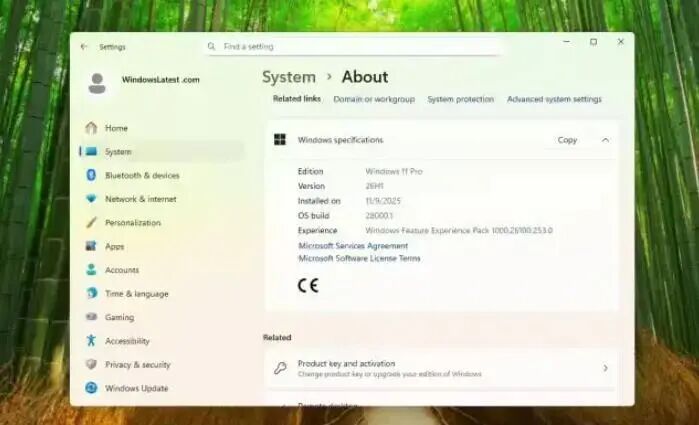This screenshot has height=425, width=699.
Task: Select Privacy & security shield icon
Action: click(92, 365)
